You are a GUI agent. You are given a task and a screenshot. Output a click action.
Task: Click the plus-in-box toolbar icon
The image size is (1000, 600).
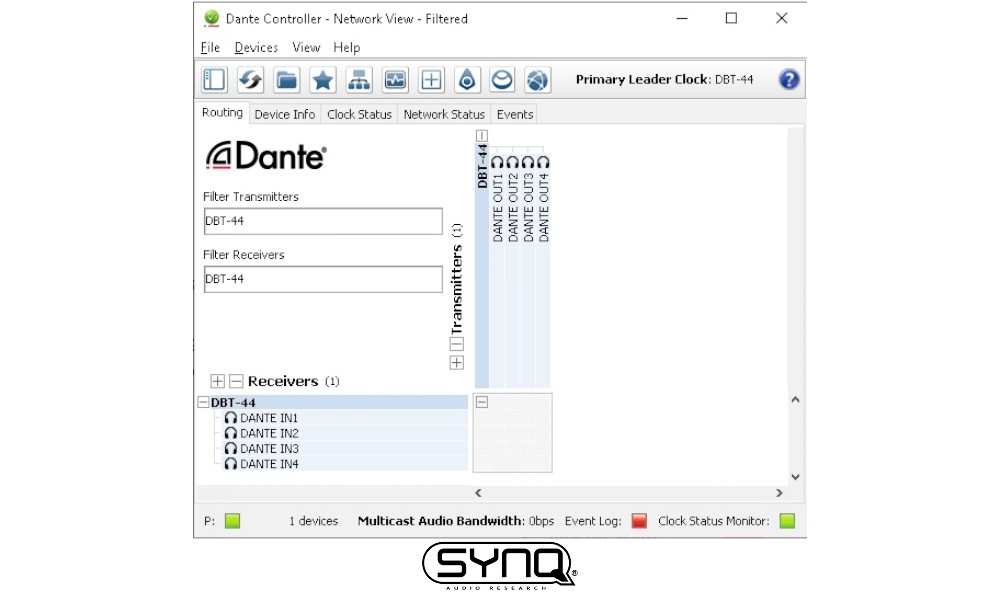(431, 80)
